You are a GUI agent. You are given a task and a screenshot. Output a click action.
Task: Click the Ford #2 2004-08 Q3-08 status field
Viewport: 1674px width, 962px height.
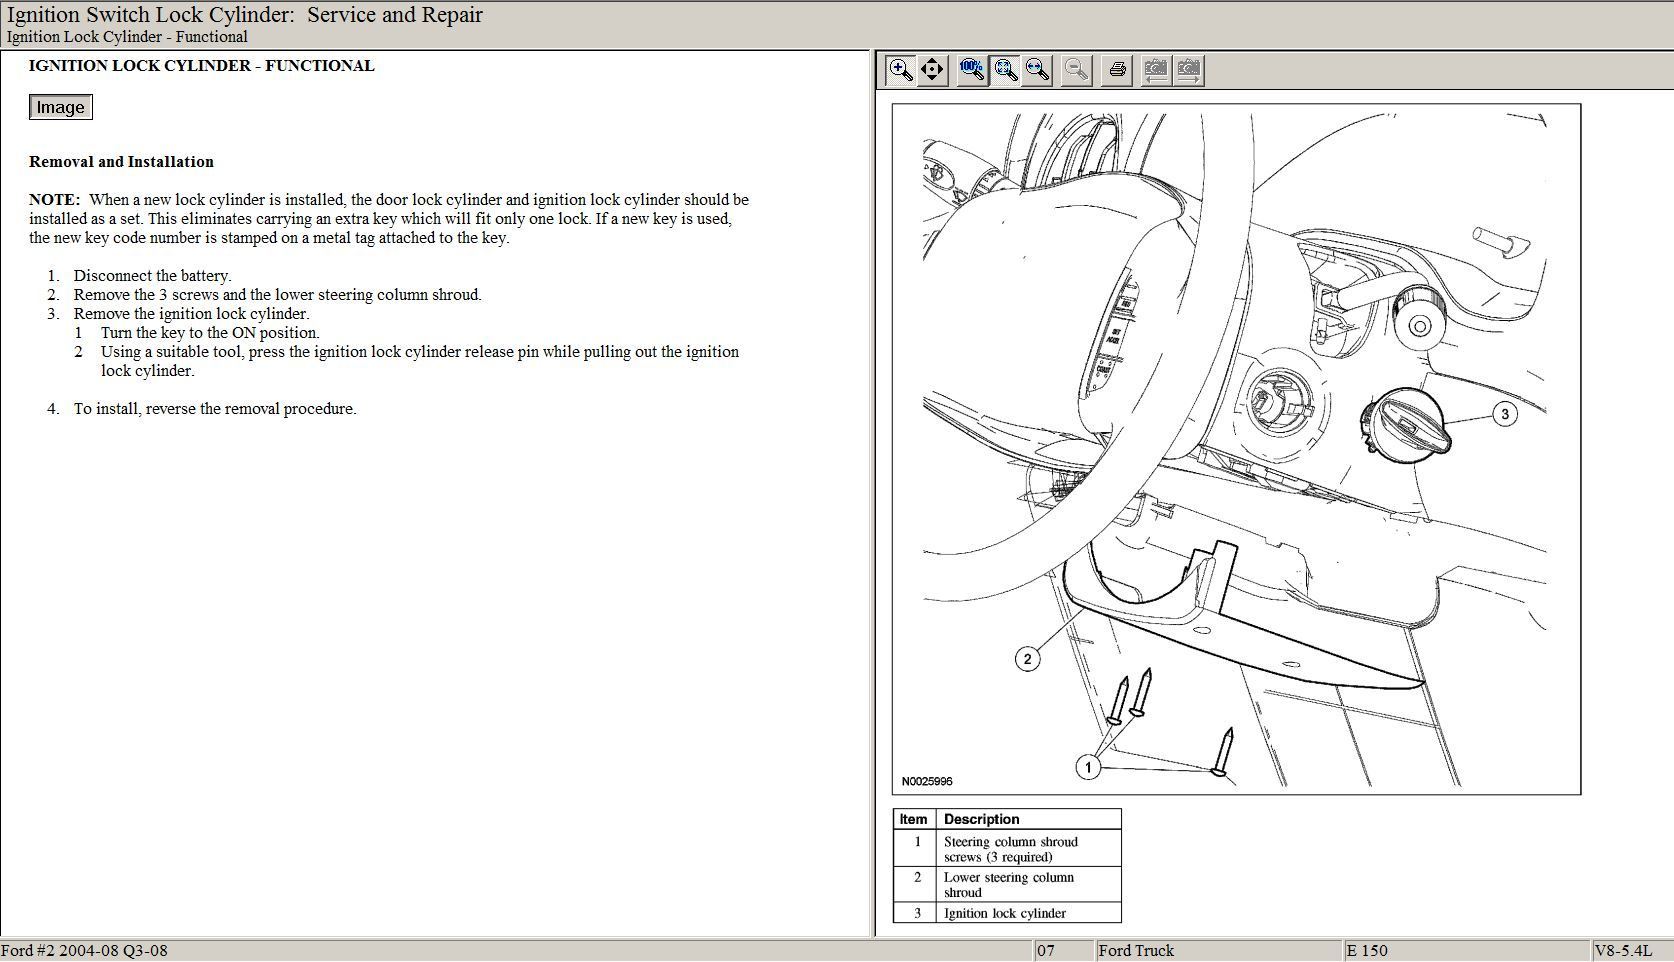[x=85, y=951]
